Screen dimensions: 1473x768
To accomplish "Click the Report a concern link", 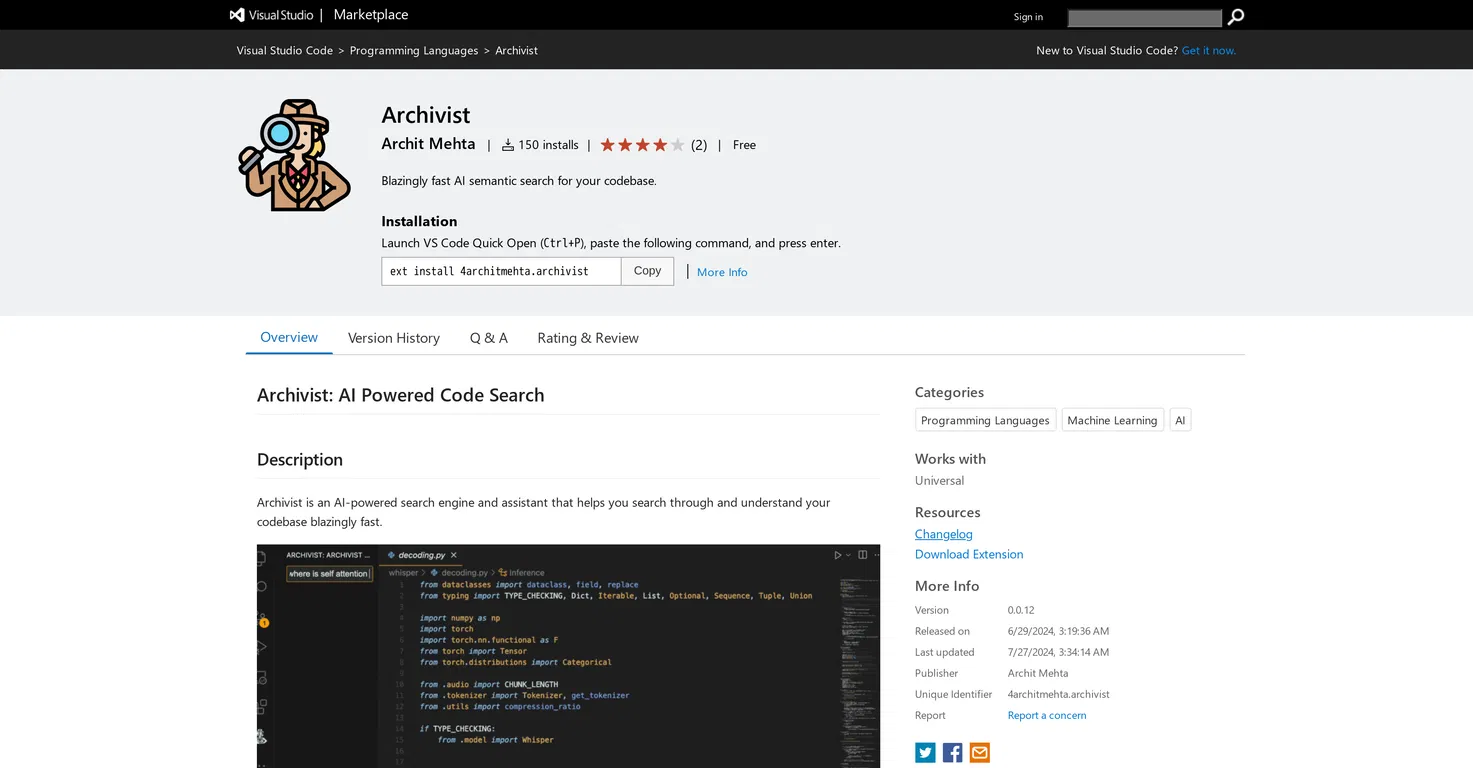I will (1047, 715).
